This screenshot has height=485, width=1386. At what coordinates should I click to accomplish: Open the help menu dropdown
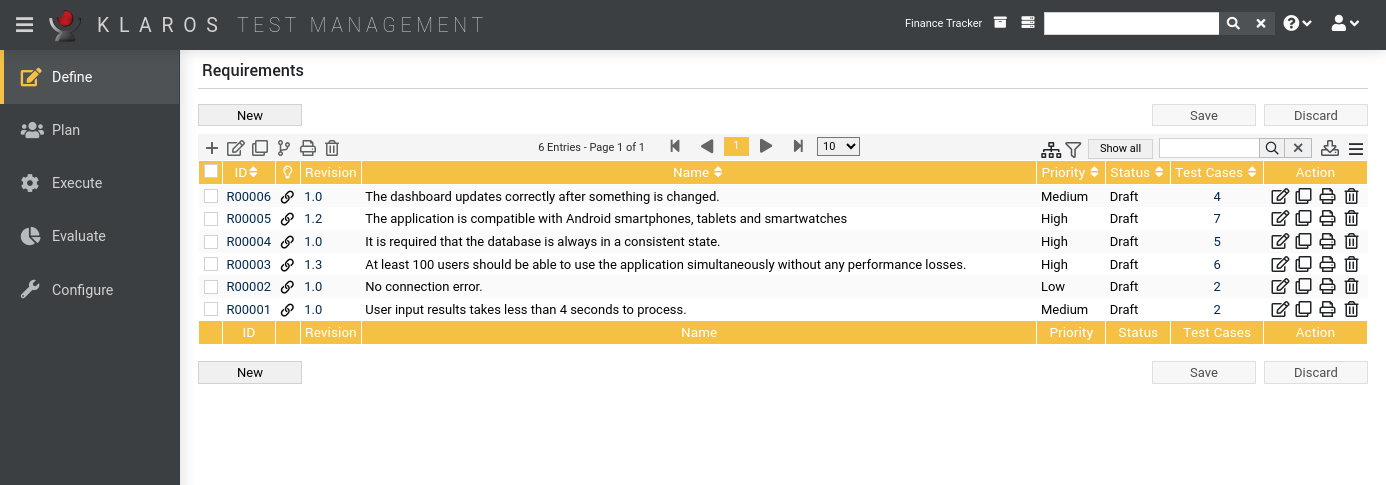pos(1297,24)
